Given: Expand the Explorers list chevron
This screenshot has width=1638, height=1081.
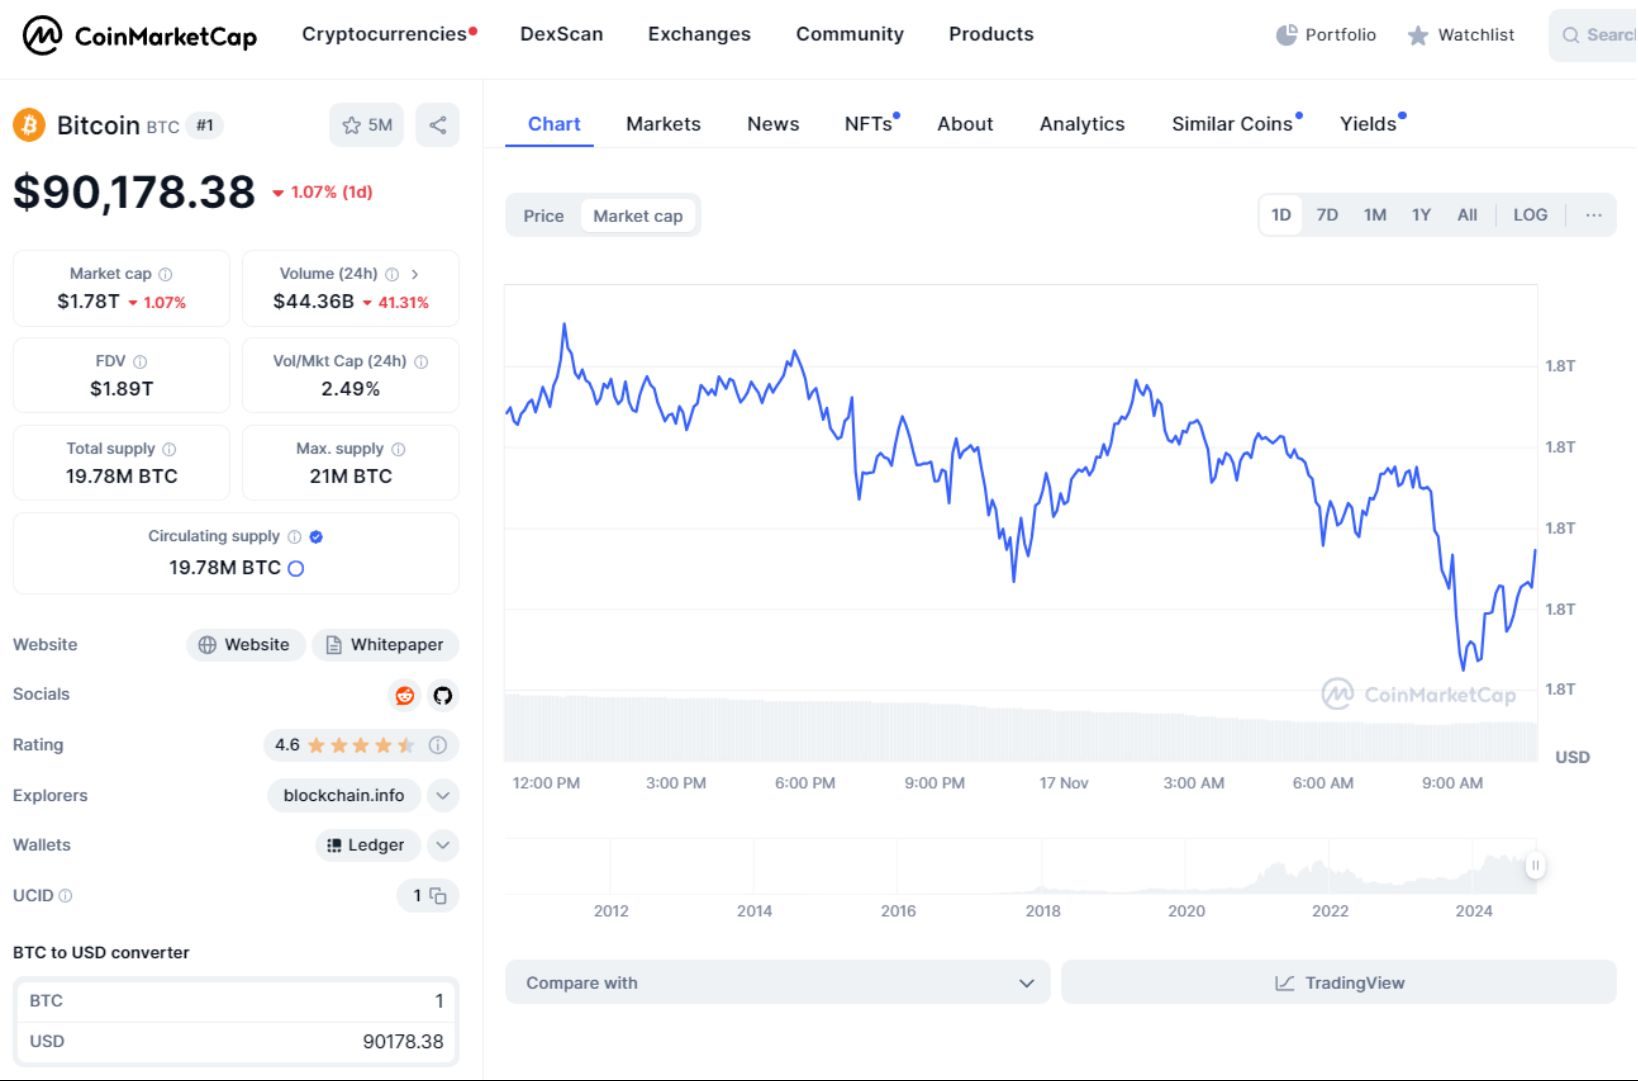Looking at the screenshot, I should (443, 796).
